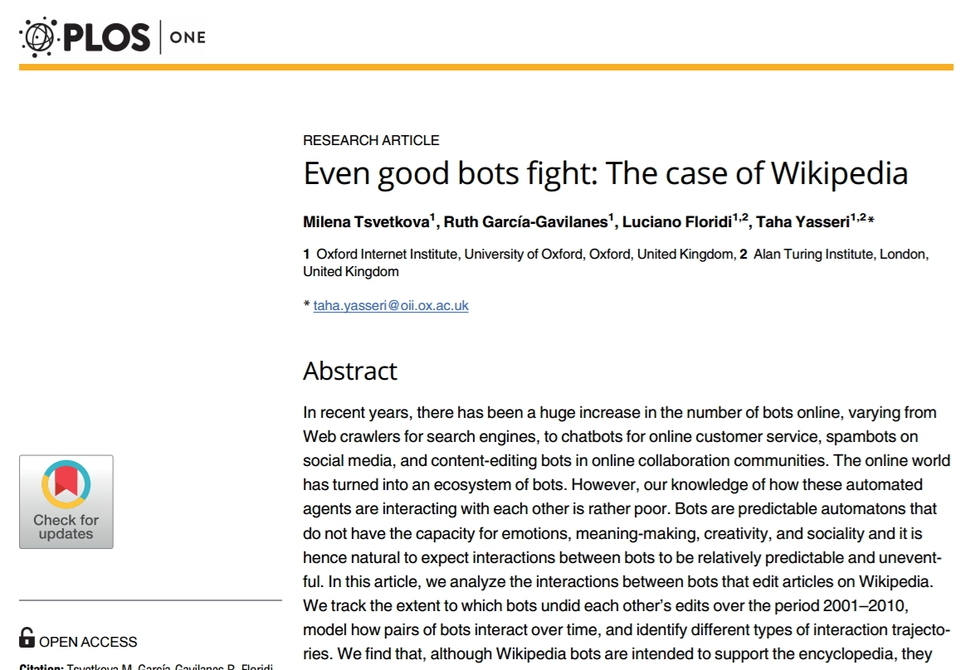970x670 pixels.
Task: Click the Check for updates badge
Action: [66, 502]
